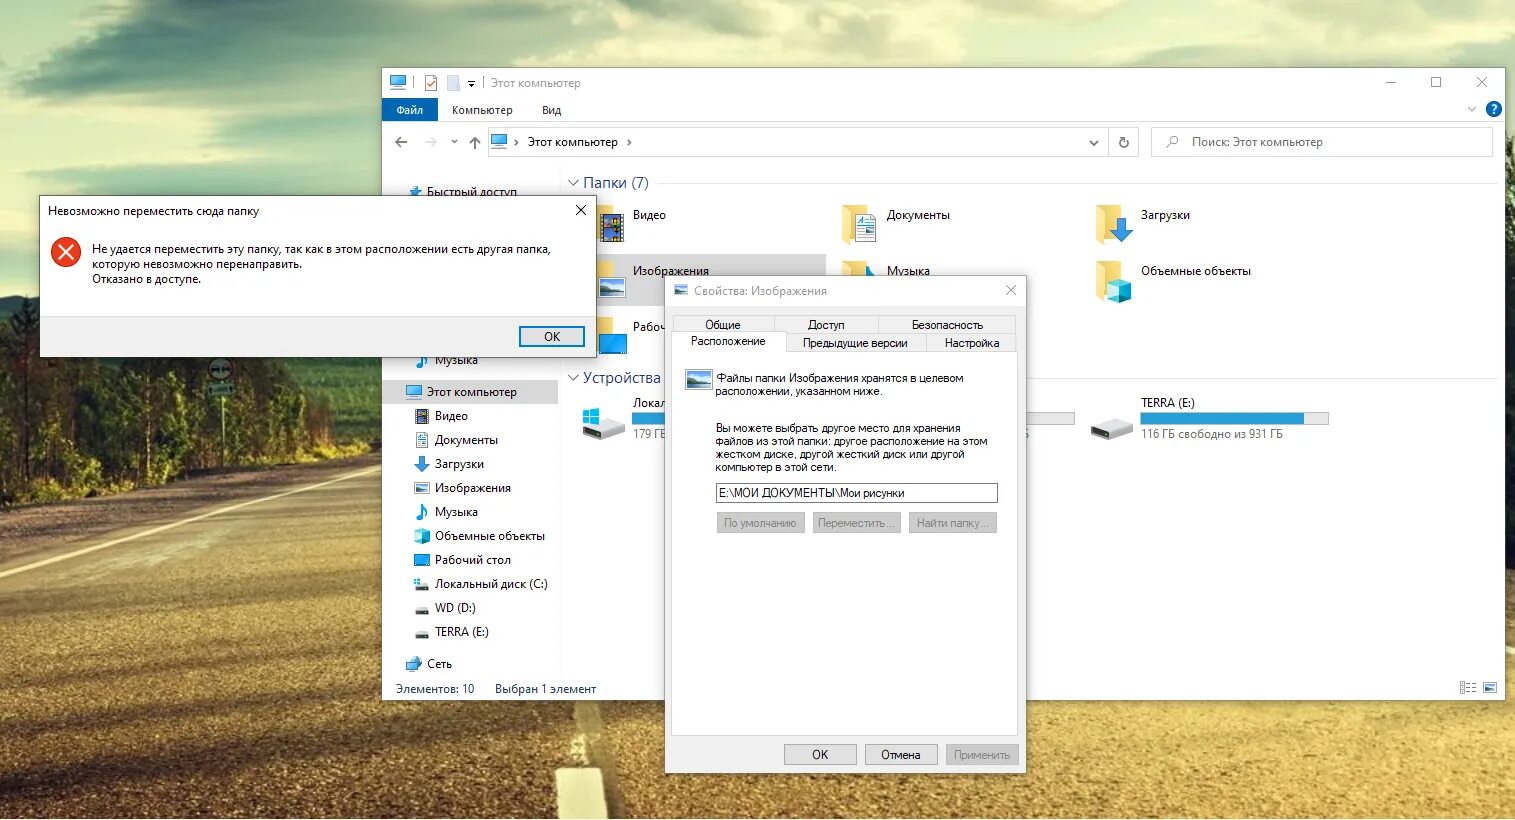Click the Применить button
Viewport: 1515px width, 820px height.
pos(982,755)
